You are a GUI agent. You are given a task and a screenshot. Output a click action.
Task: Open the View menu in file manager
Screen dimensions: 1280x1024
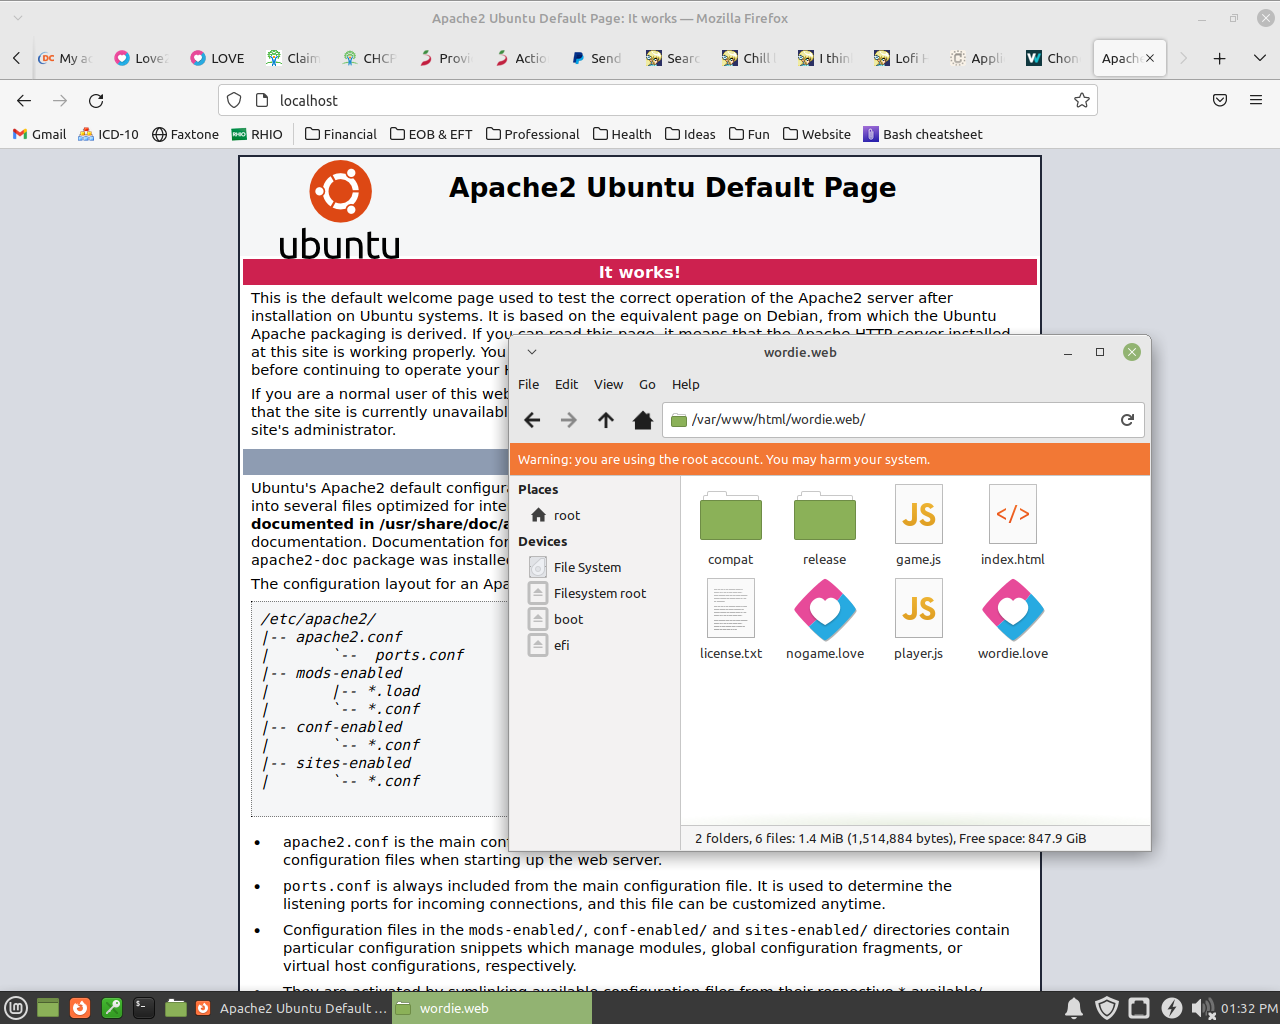(x=608, y=384)
